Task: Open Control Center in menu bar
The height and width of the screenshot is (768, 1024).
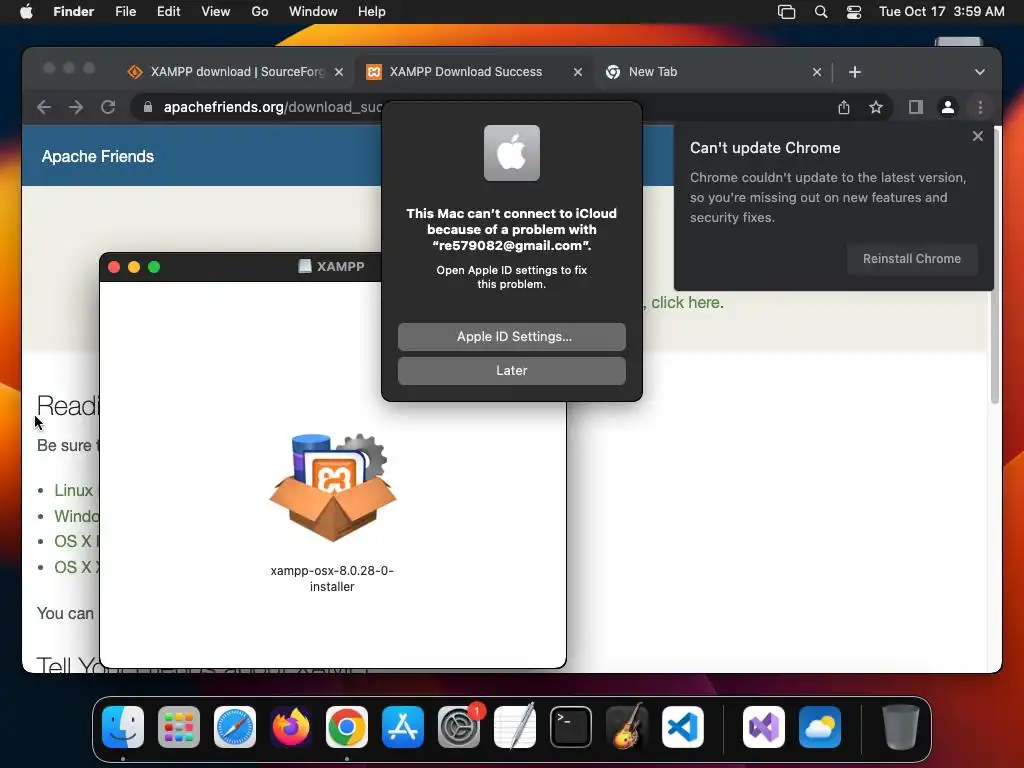Action: (854, 12)
